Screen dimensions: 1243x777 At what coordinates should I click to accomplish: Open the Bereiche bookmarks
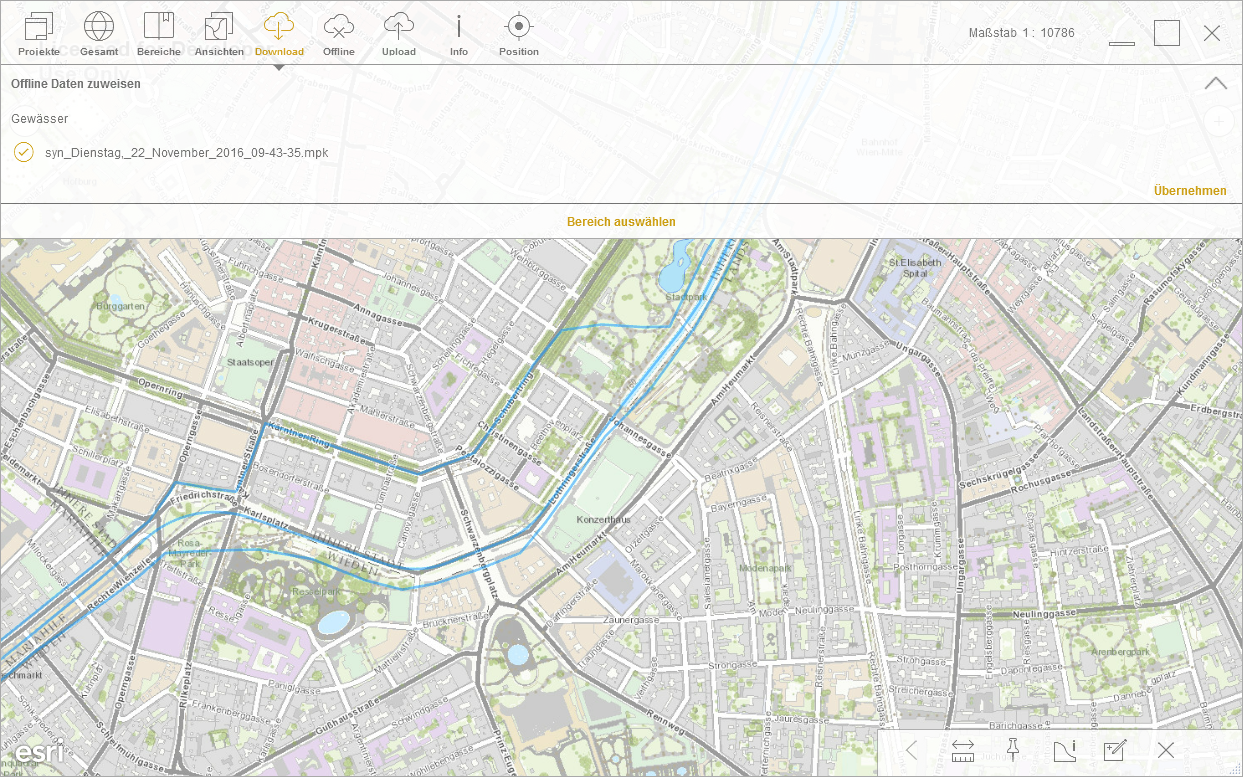coord(159,34)
